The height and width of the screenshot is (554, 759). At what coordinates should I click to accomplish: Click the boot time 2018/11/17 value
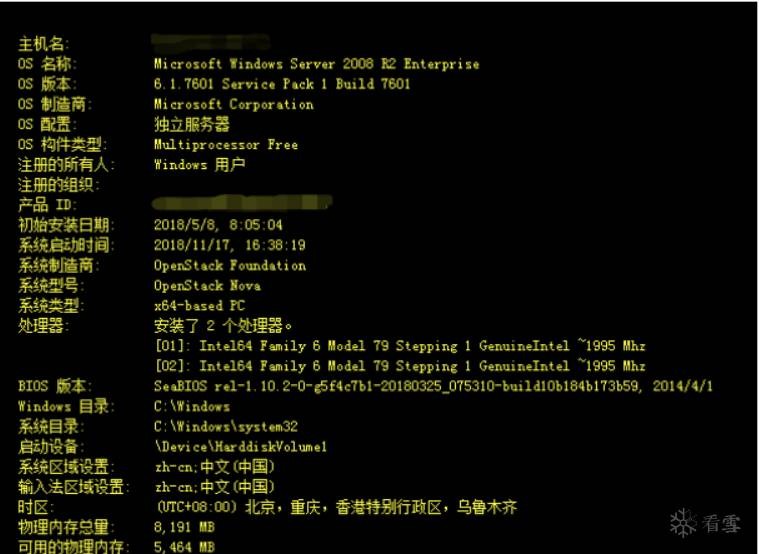tap(229, 245)
